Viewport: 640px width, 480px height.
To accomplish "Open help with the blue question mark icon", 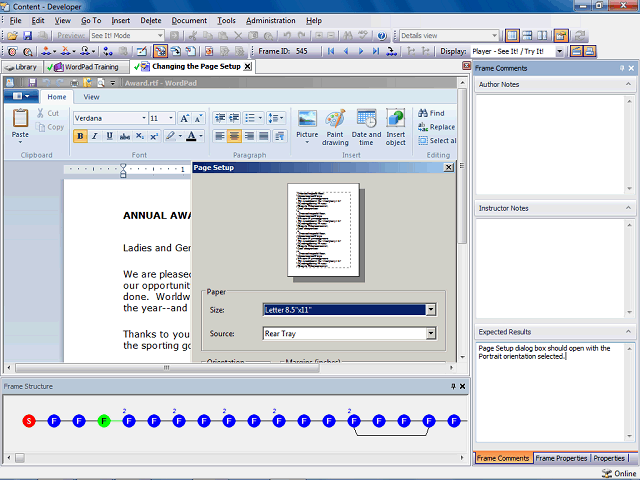I will click(382, 36).
